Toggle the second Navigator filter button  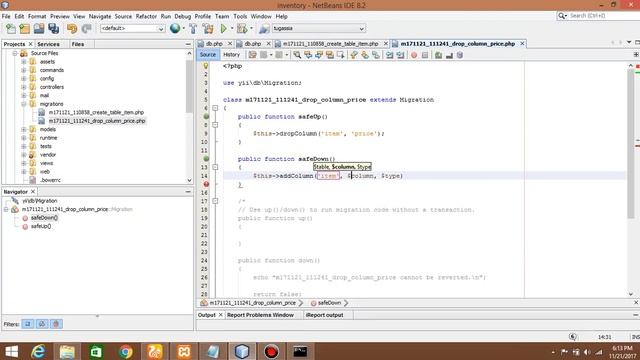(42, 324)
